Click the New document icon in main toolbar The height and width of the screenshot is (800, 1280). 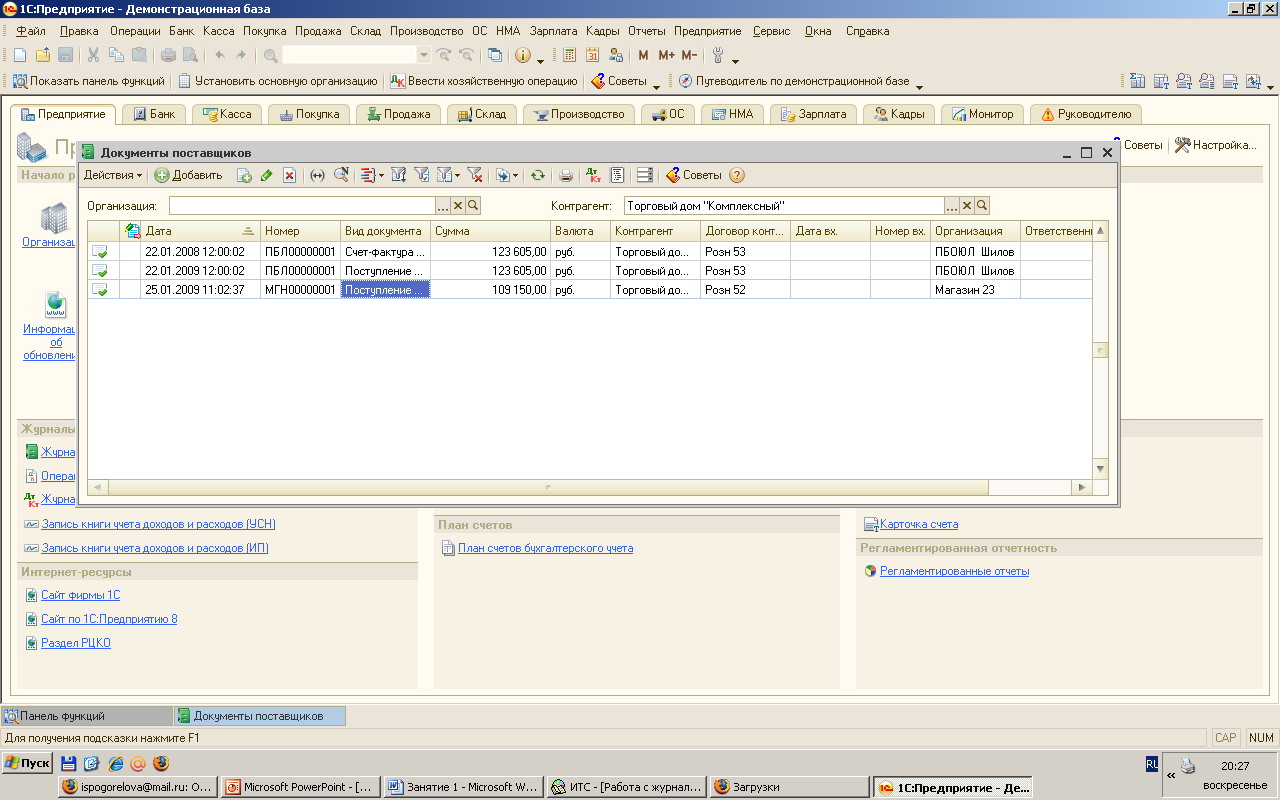point(20,55)
